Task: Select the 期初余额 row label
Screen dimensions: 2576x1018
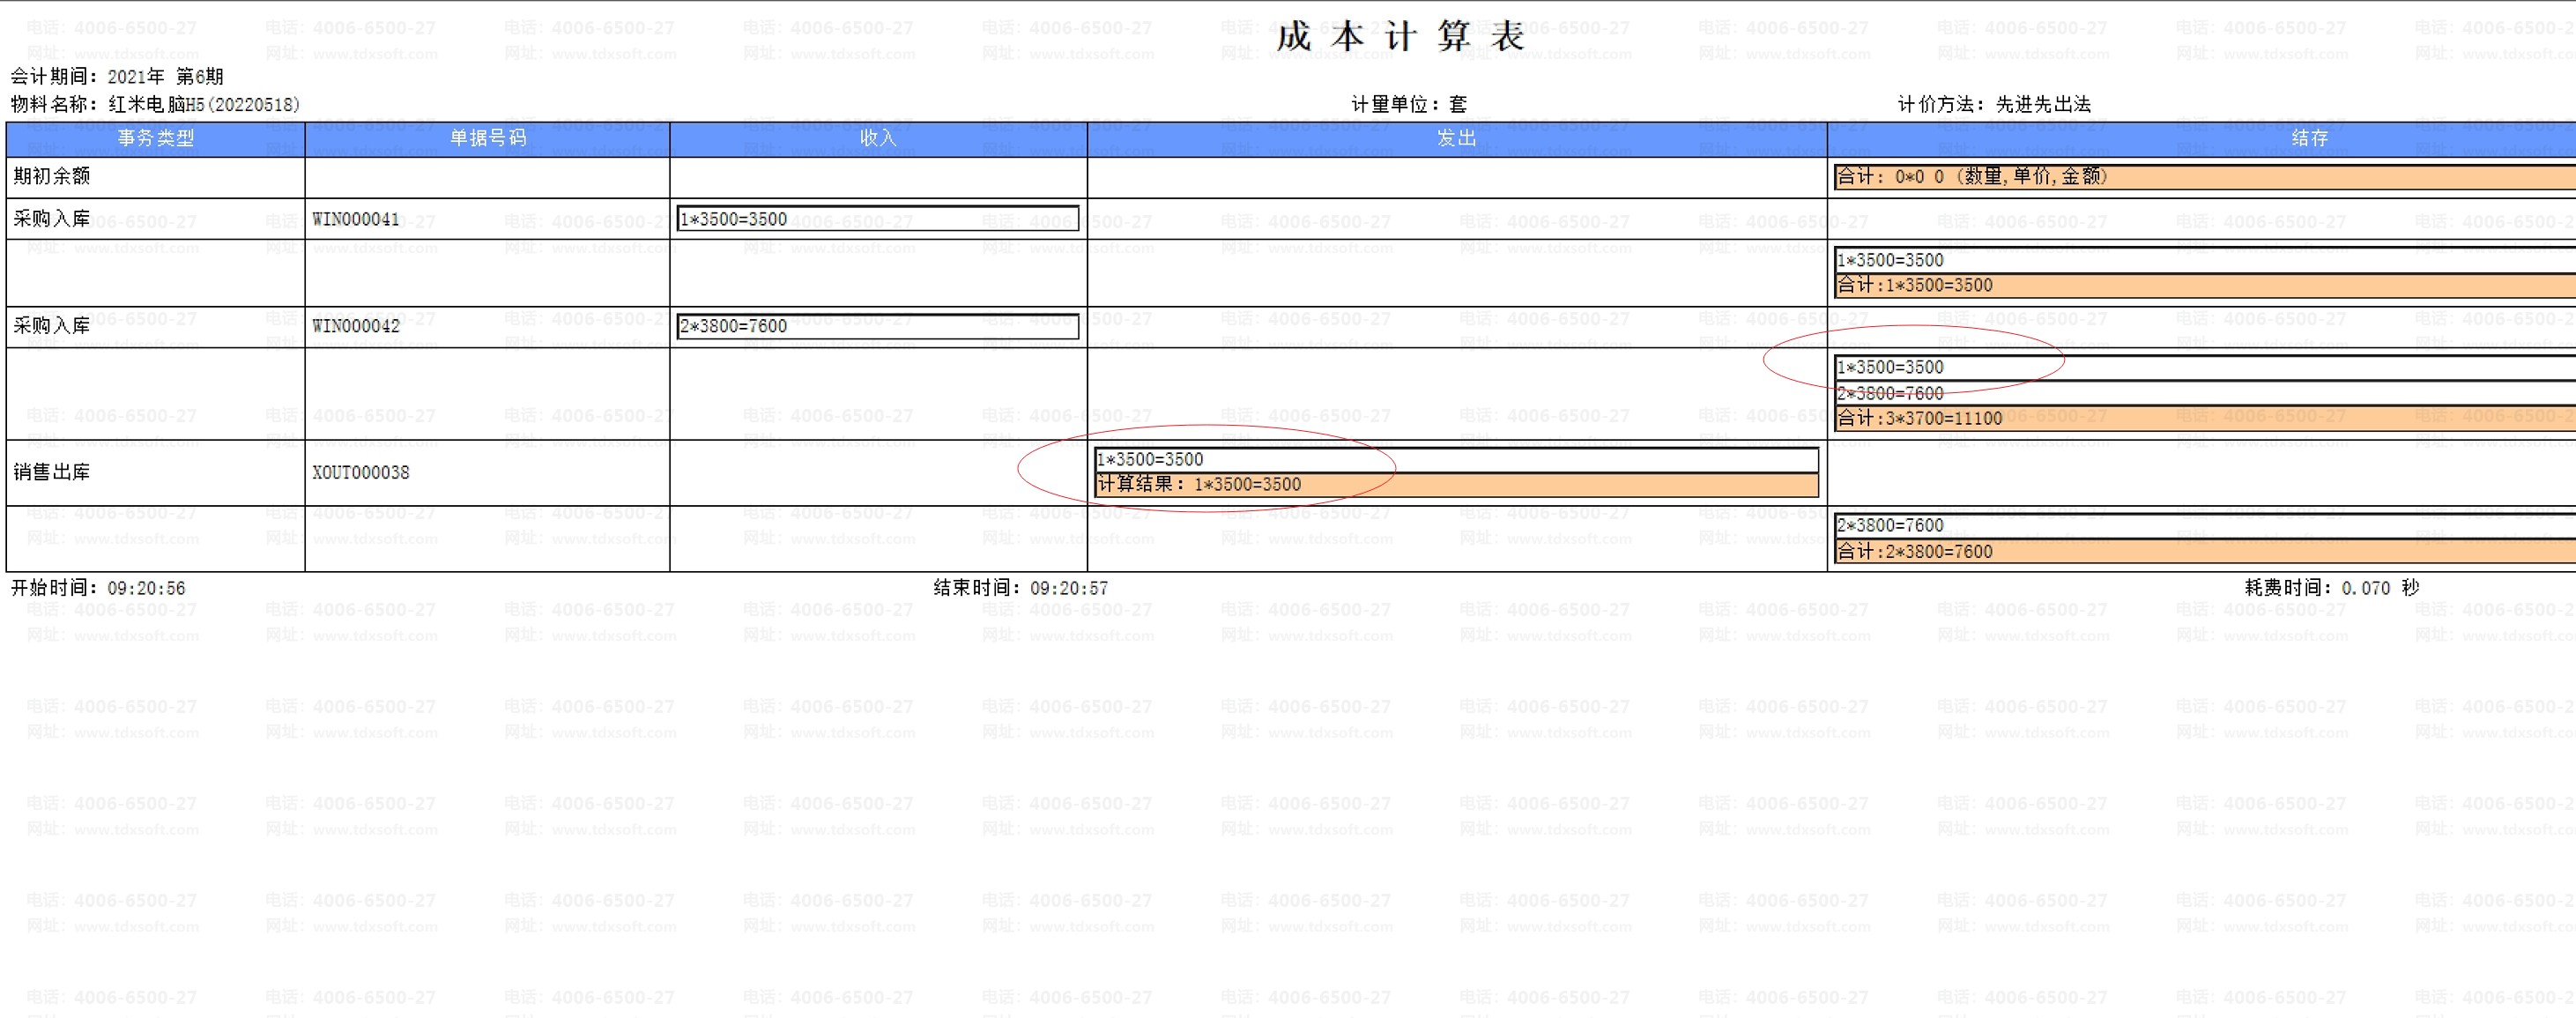Action: (52, 176)
